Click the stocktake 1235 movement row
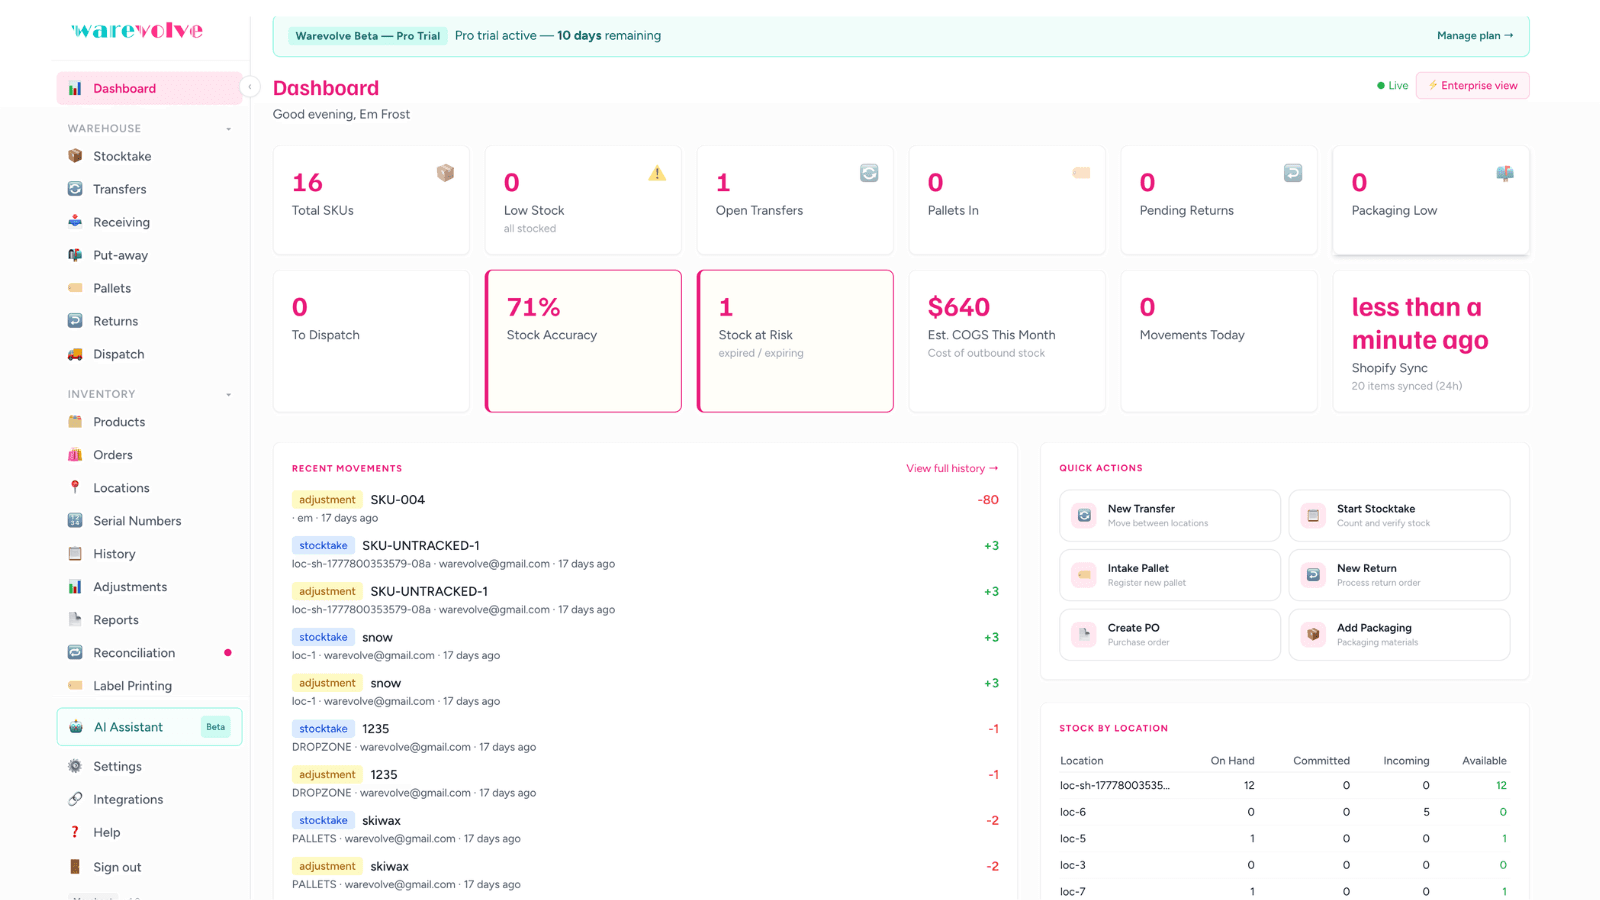1600x900 pixels. [x=645, y=737]
